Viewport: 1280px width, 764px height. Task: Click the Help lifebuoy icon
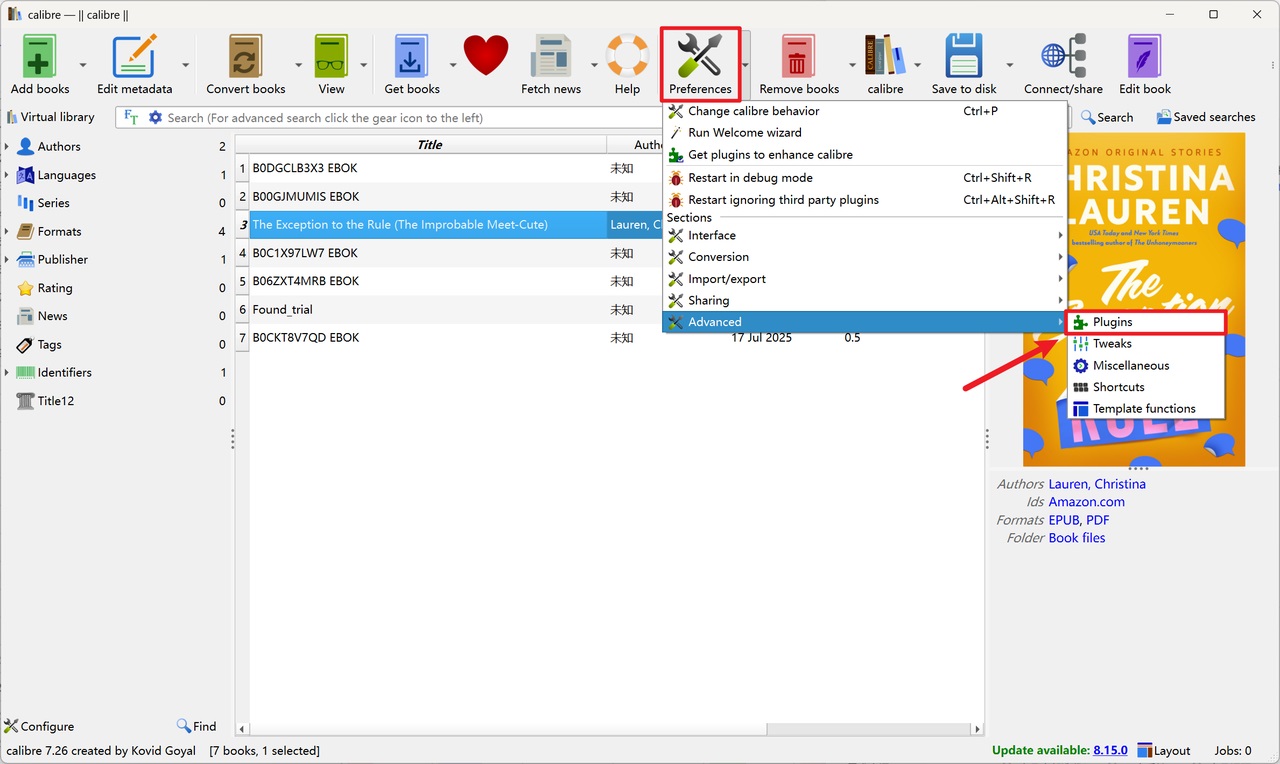click(x=627, y=57)
